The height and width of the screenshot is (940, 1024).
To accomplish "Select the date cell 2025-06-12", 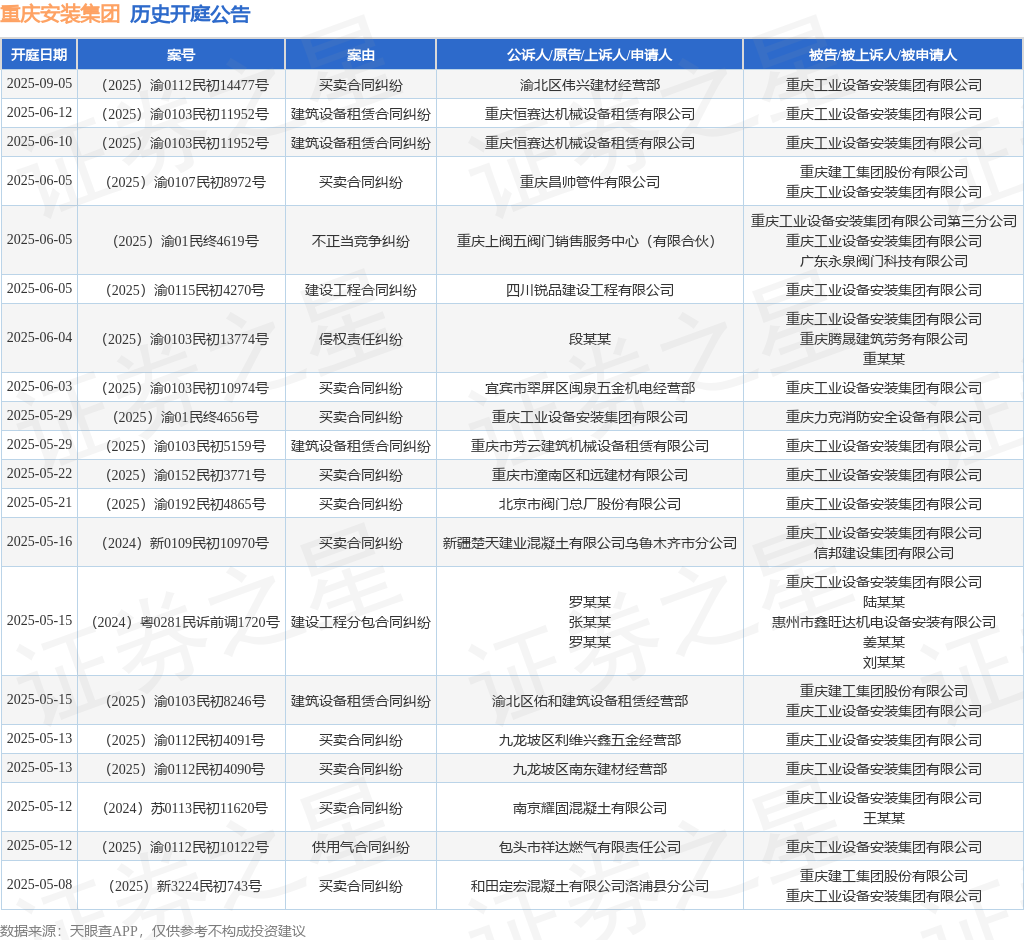I will tap(39, 112).
